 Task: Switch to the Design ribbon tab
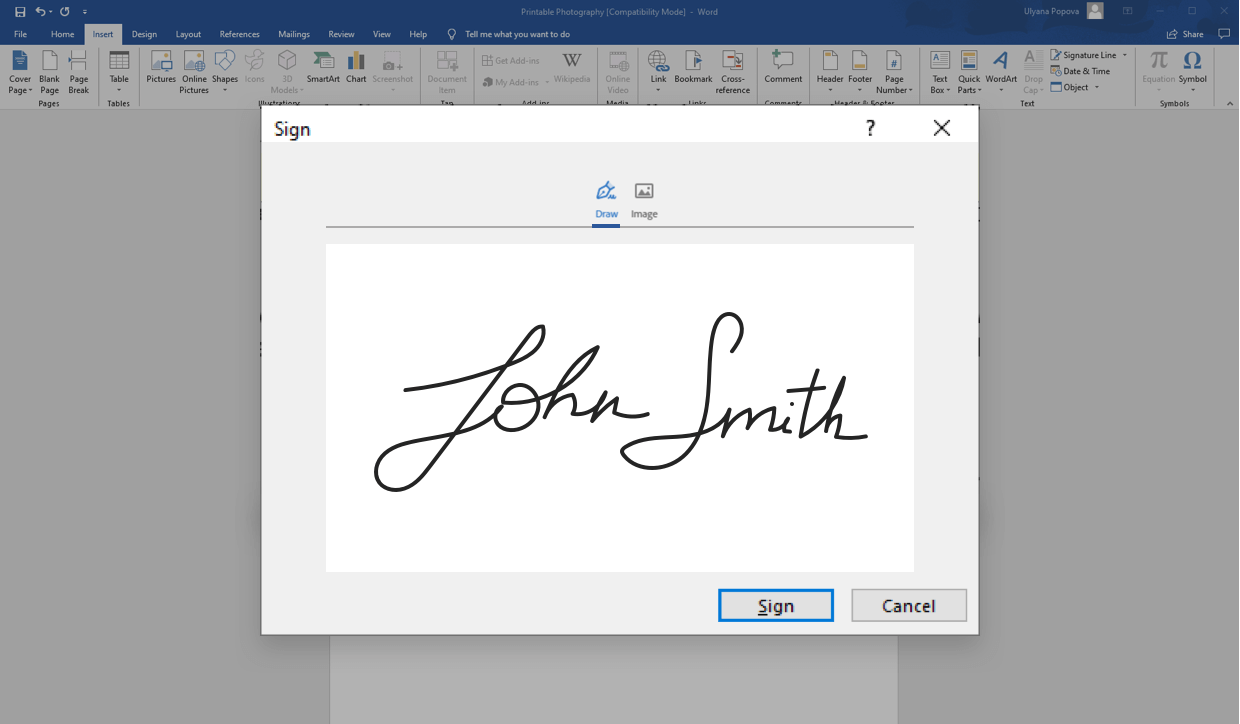(144, 34)
